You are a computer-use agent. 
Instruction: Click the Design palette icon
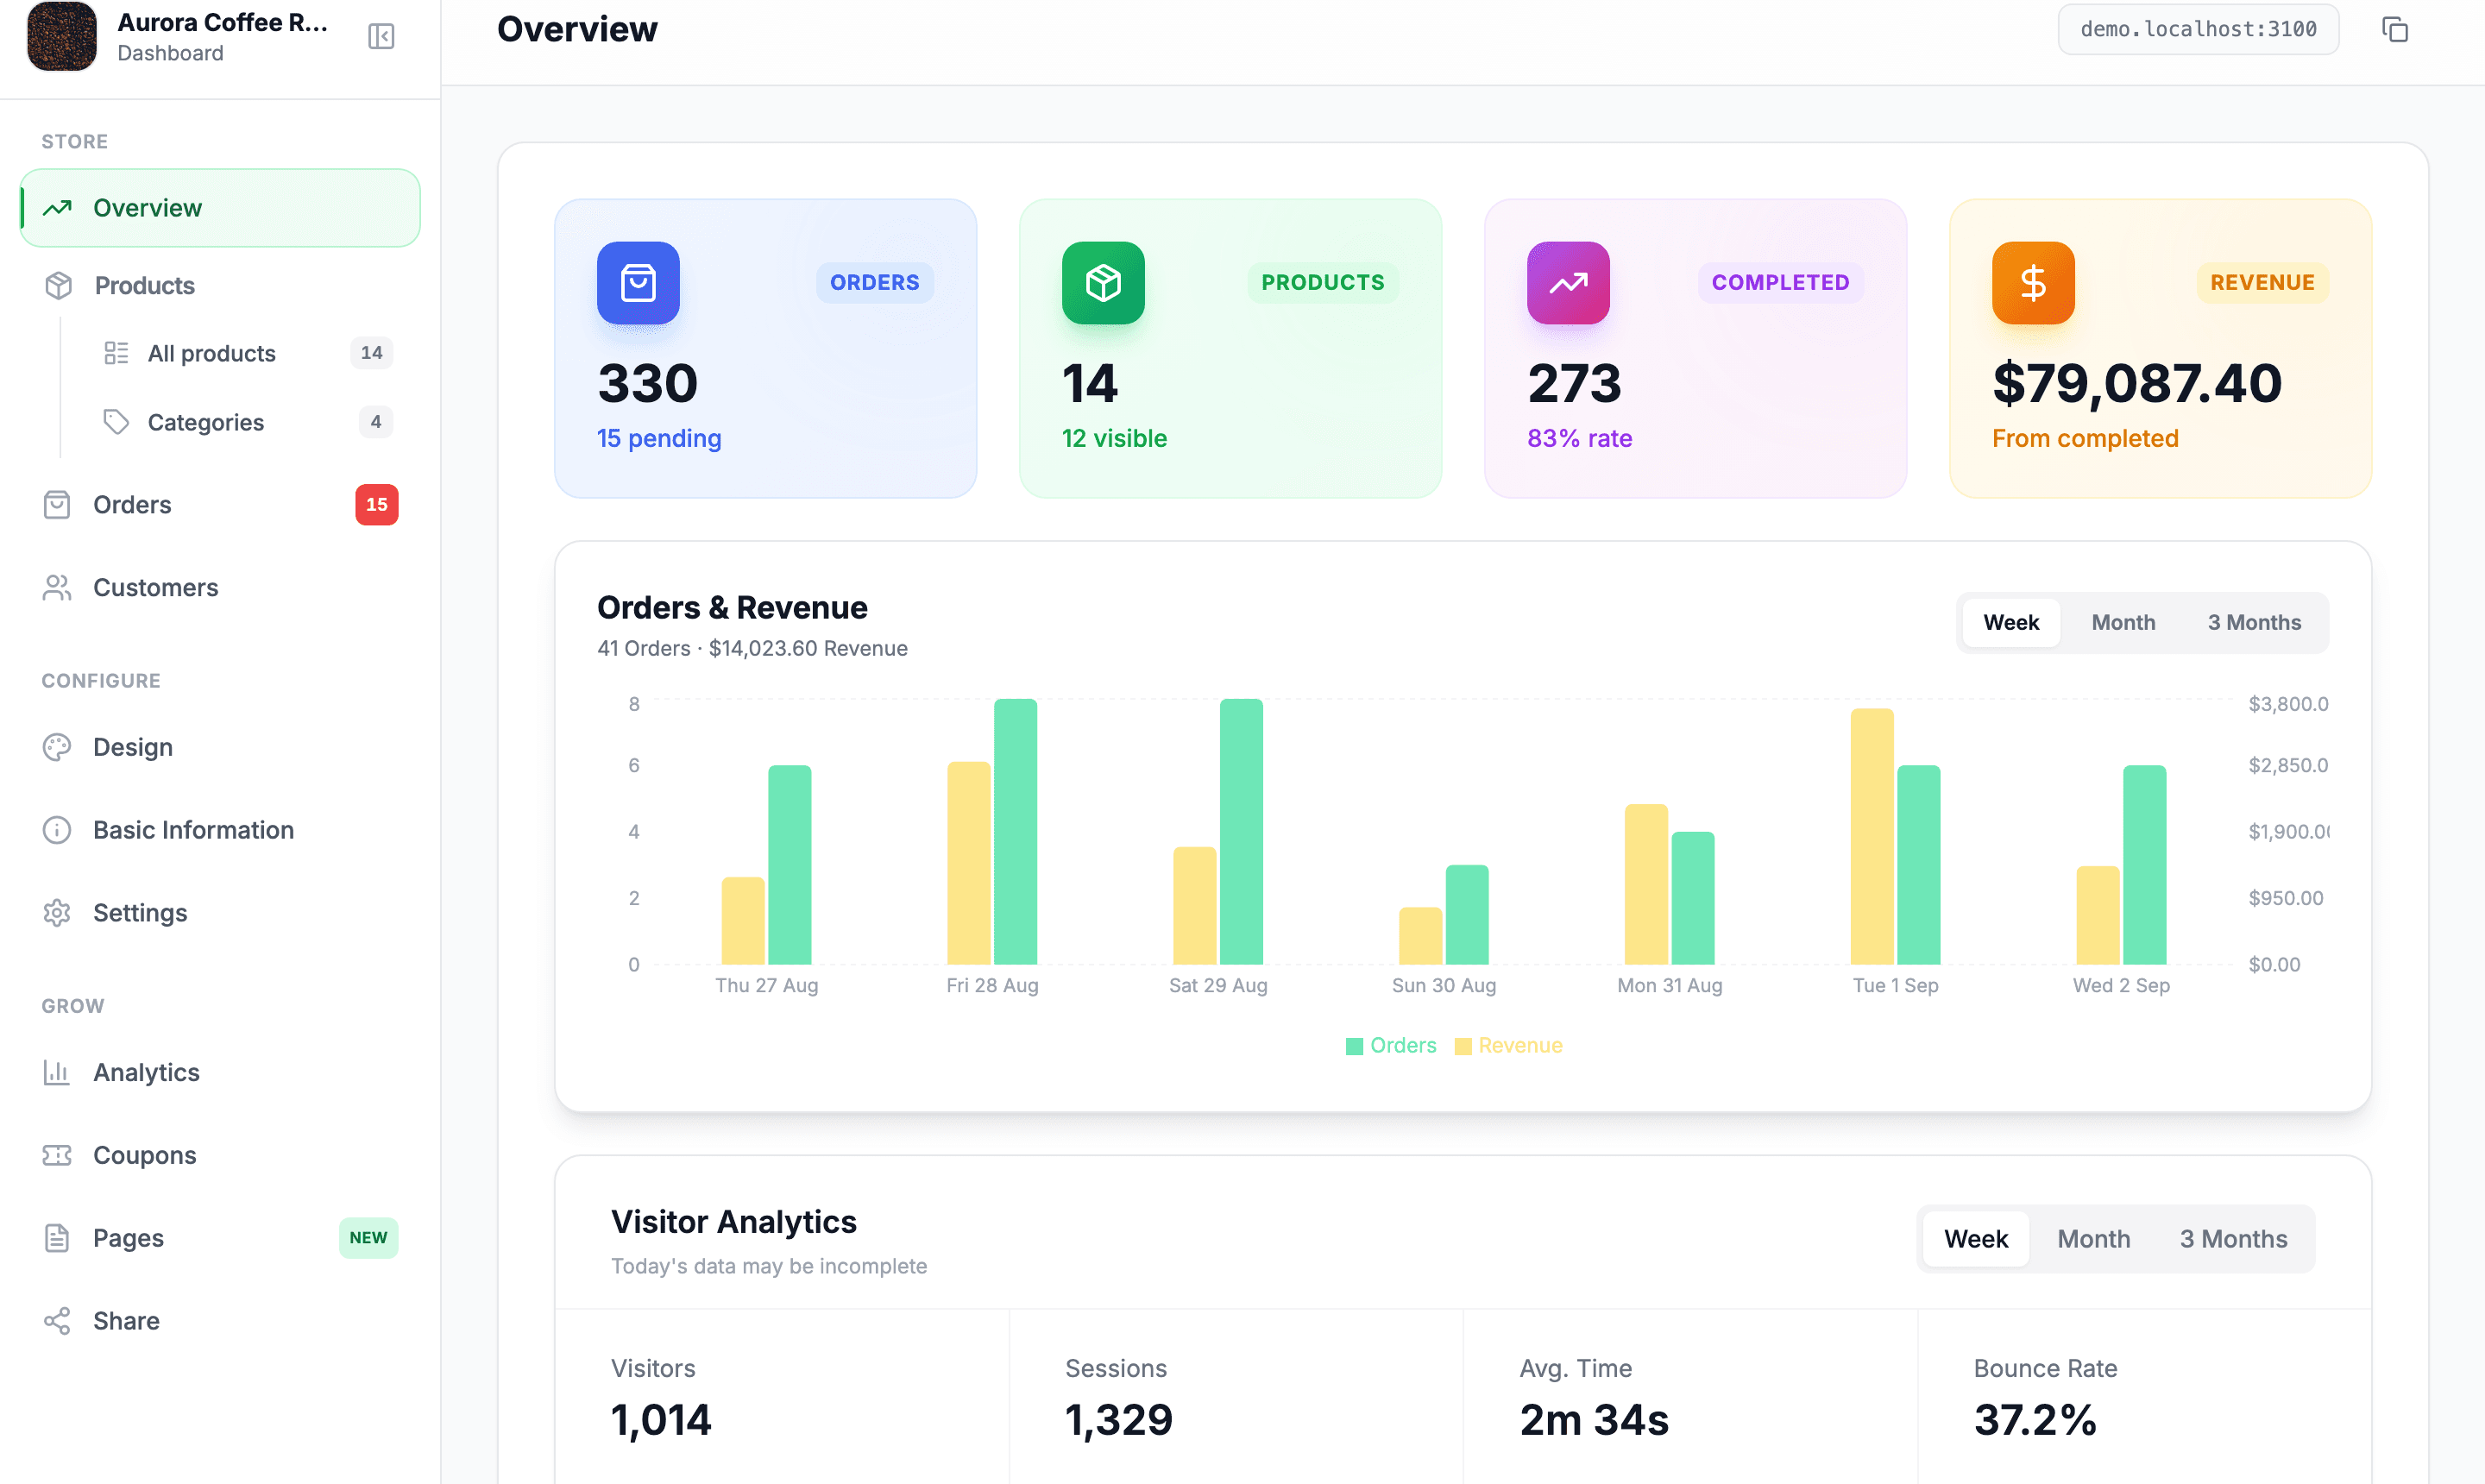click(57, 748)
